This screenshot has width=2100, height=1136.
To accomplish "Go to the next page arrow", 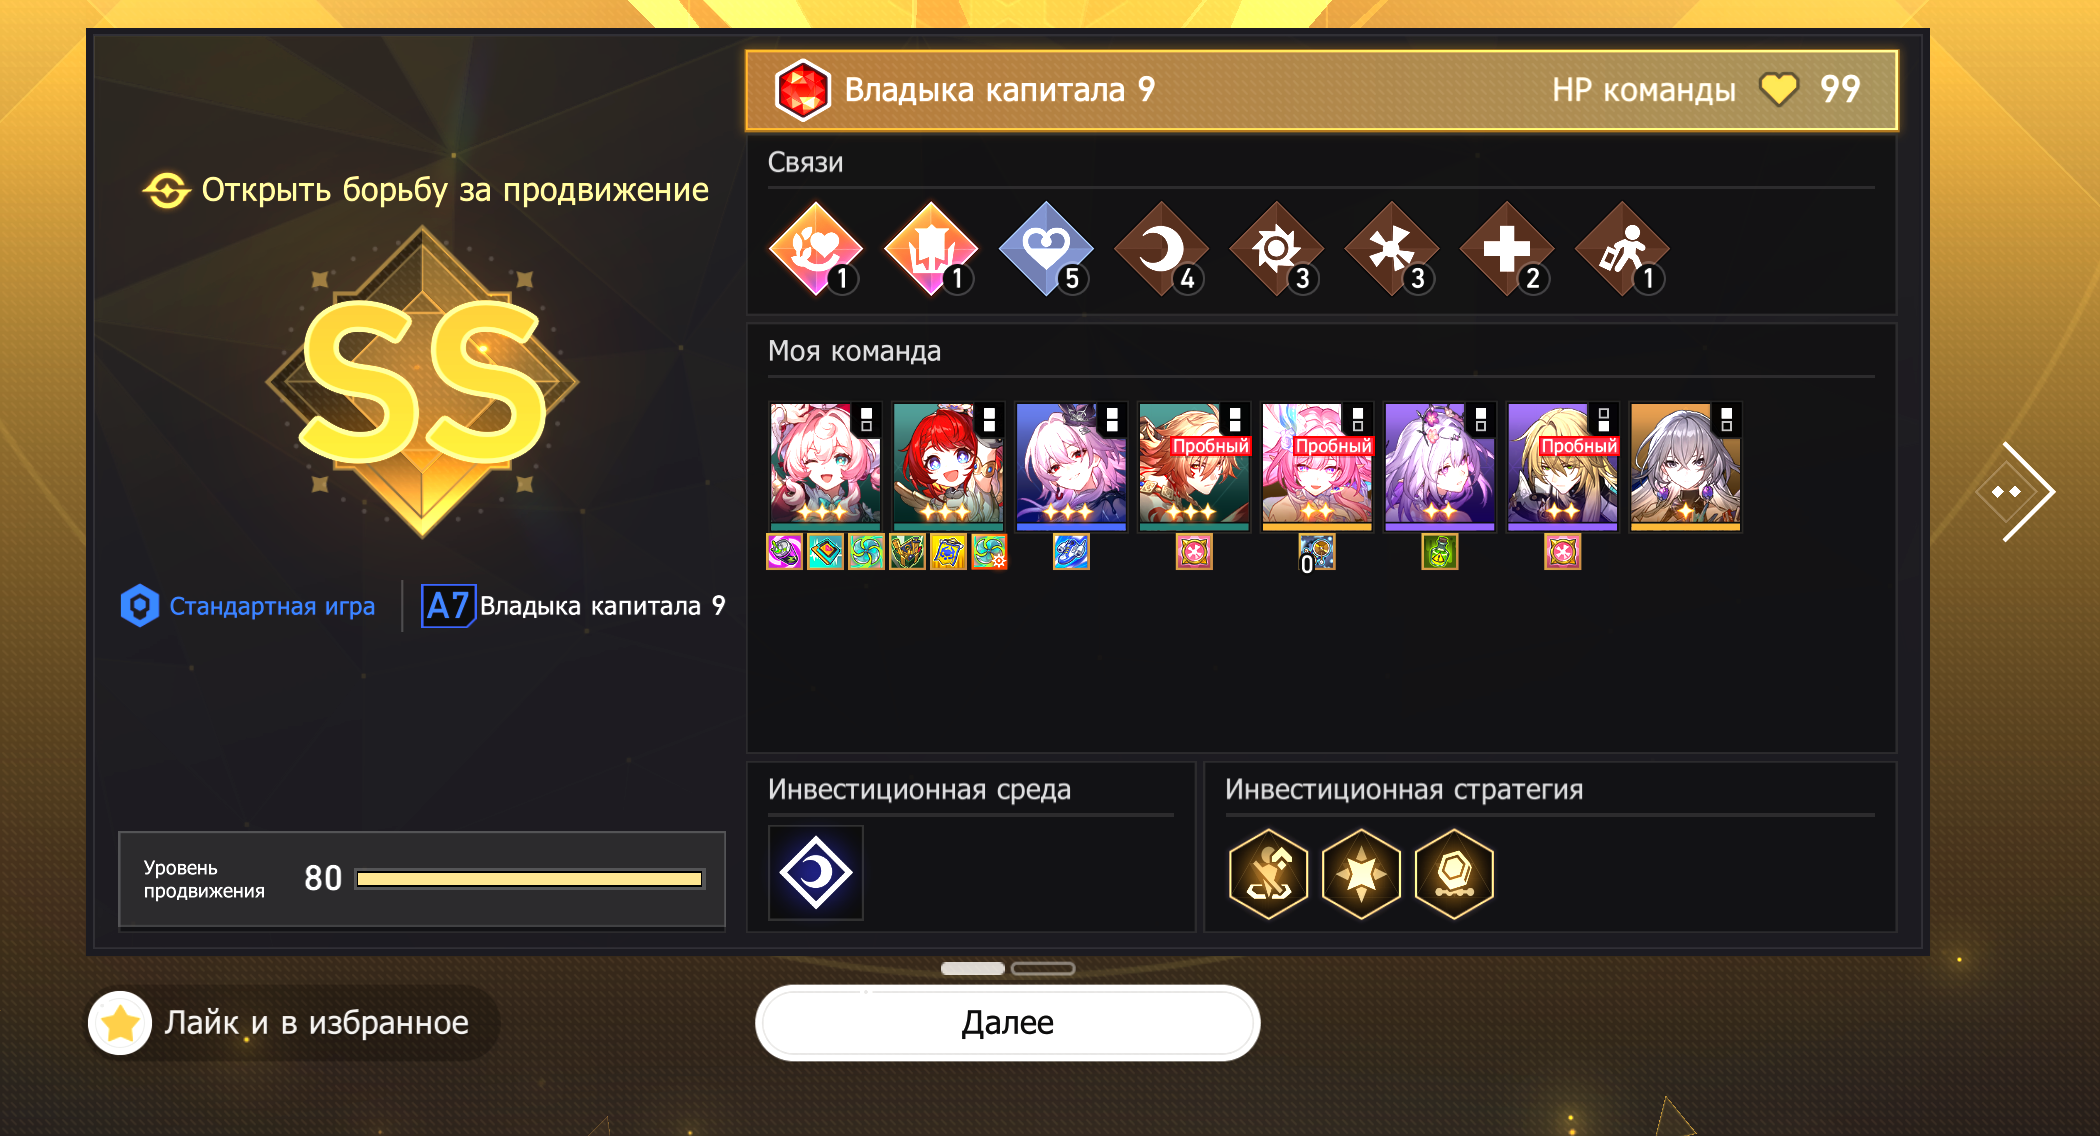I will (2016, 491).
